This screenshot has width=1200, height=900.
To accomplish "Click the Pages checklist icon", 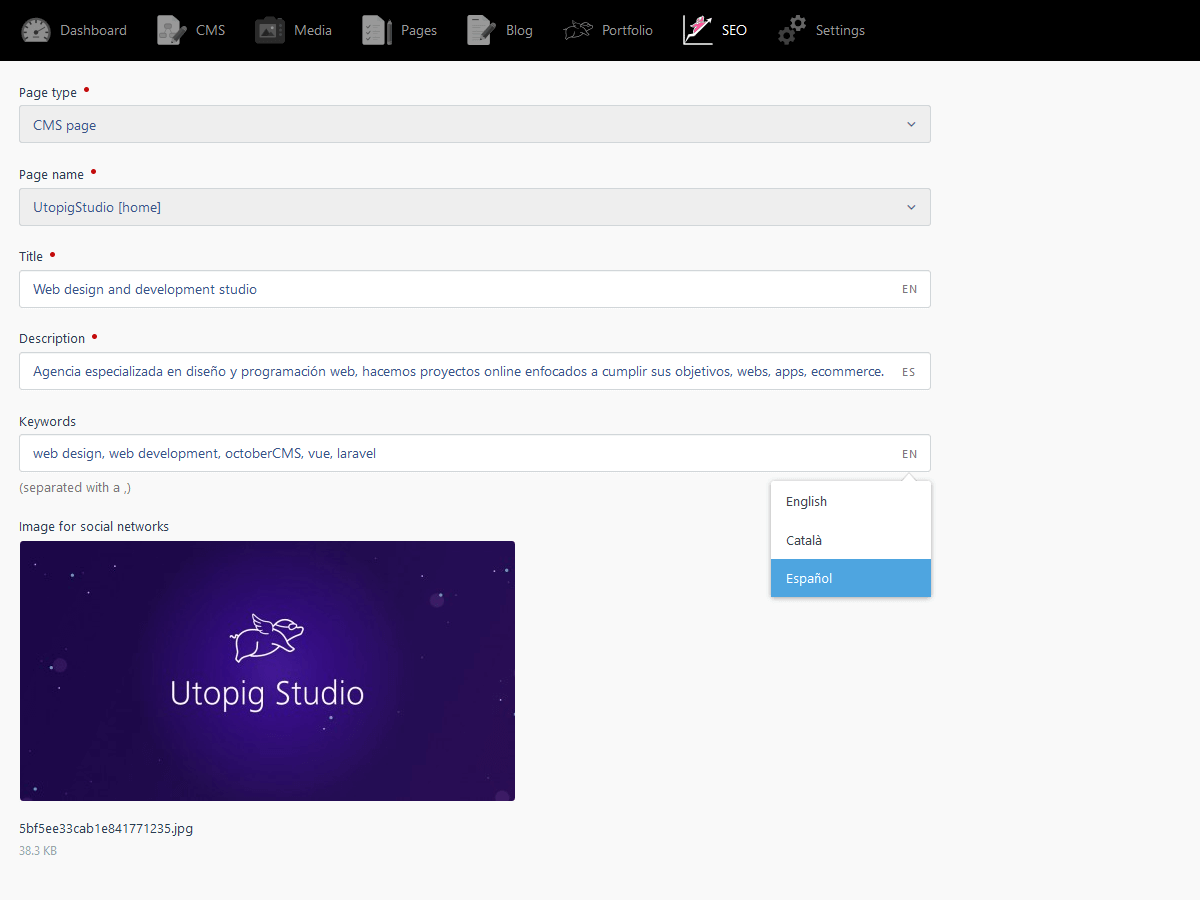I will point(377,30).
